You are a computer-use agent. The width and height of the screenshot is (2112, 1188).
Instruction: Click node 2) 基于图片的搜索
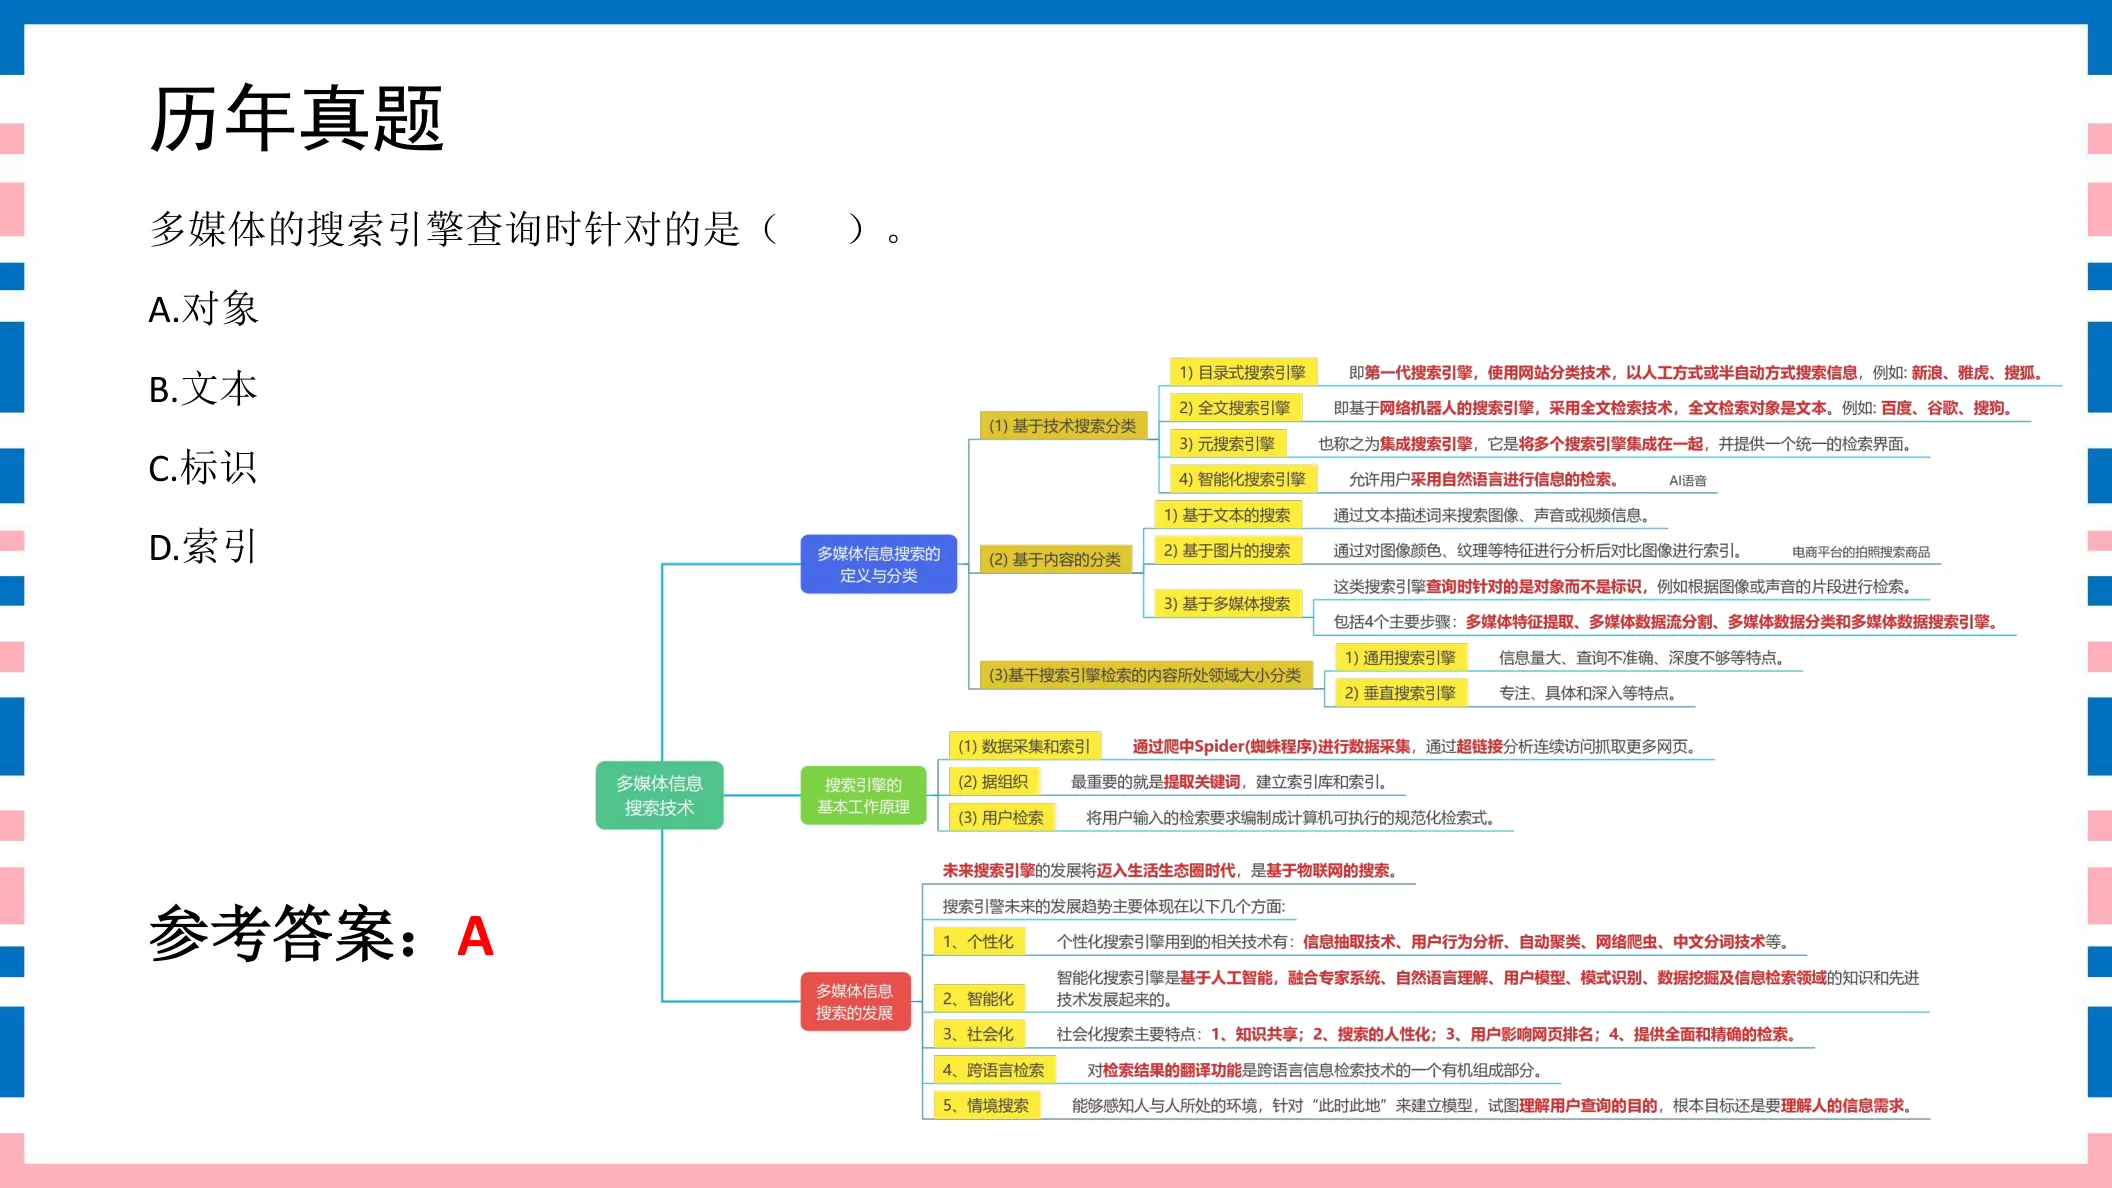(1227, 550)
